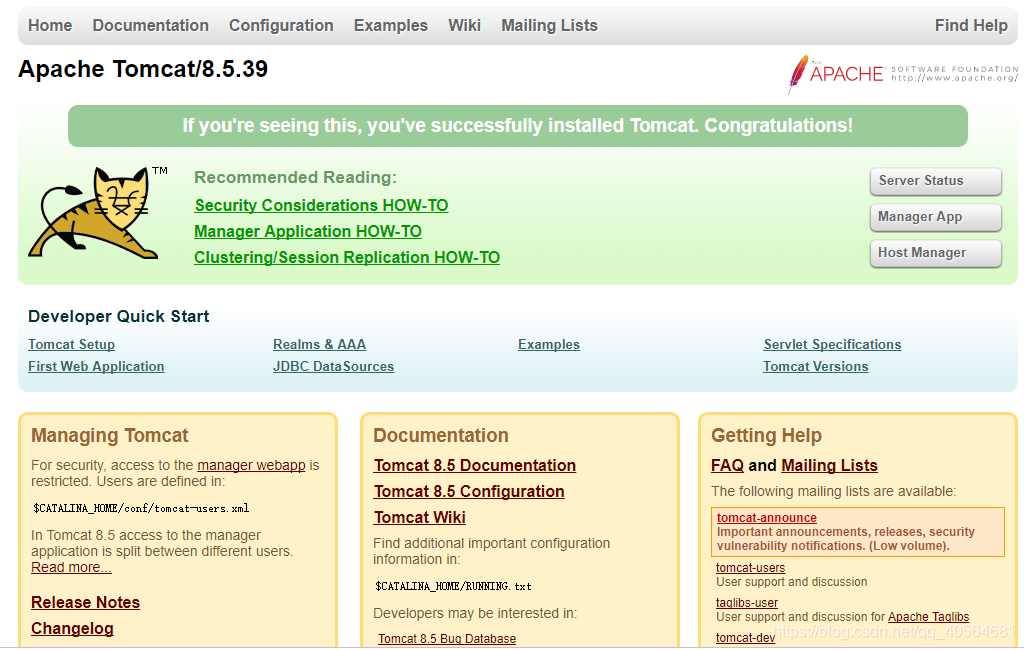Open the Manager App button
This screenshot has height=650, width=1024.
(x=935, y=217)
